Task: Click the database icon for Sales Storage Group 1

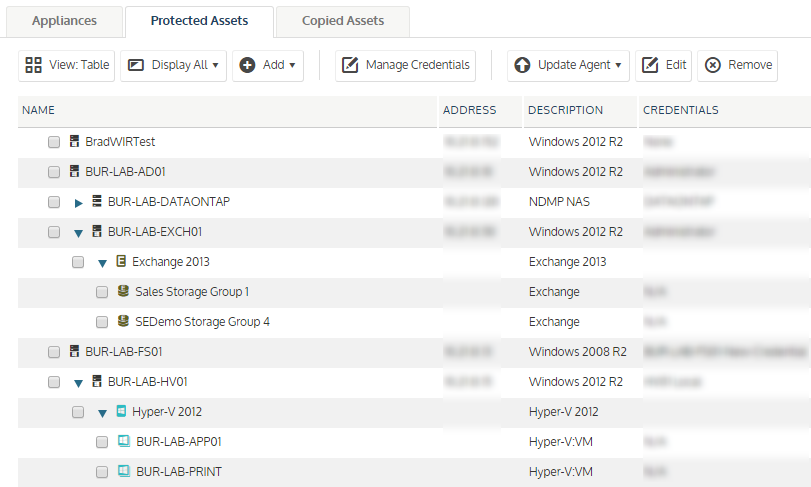Action: click(123, 291)
